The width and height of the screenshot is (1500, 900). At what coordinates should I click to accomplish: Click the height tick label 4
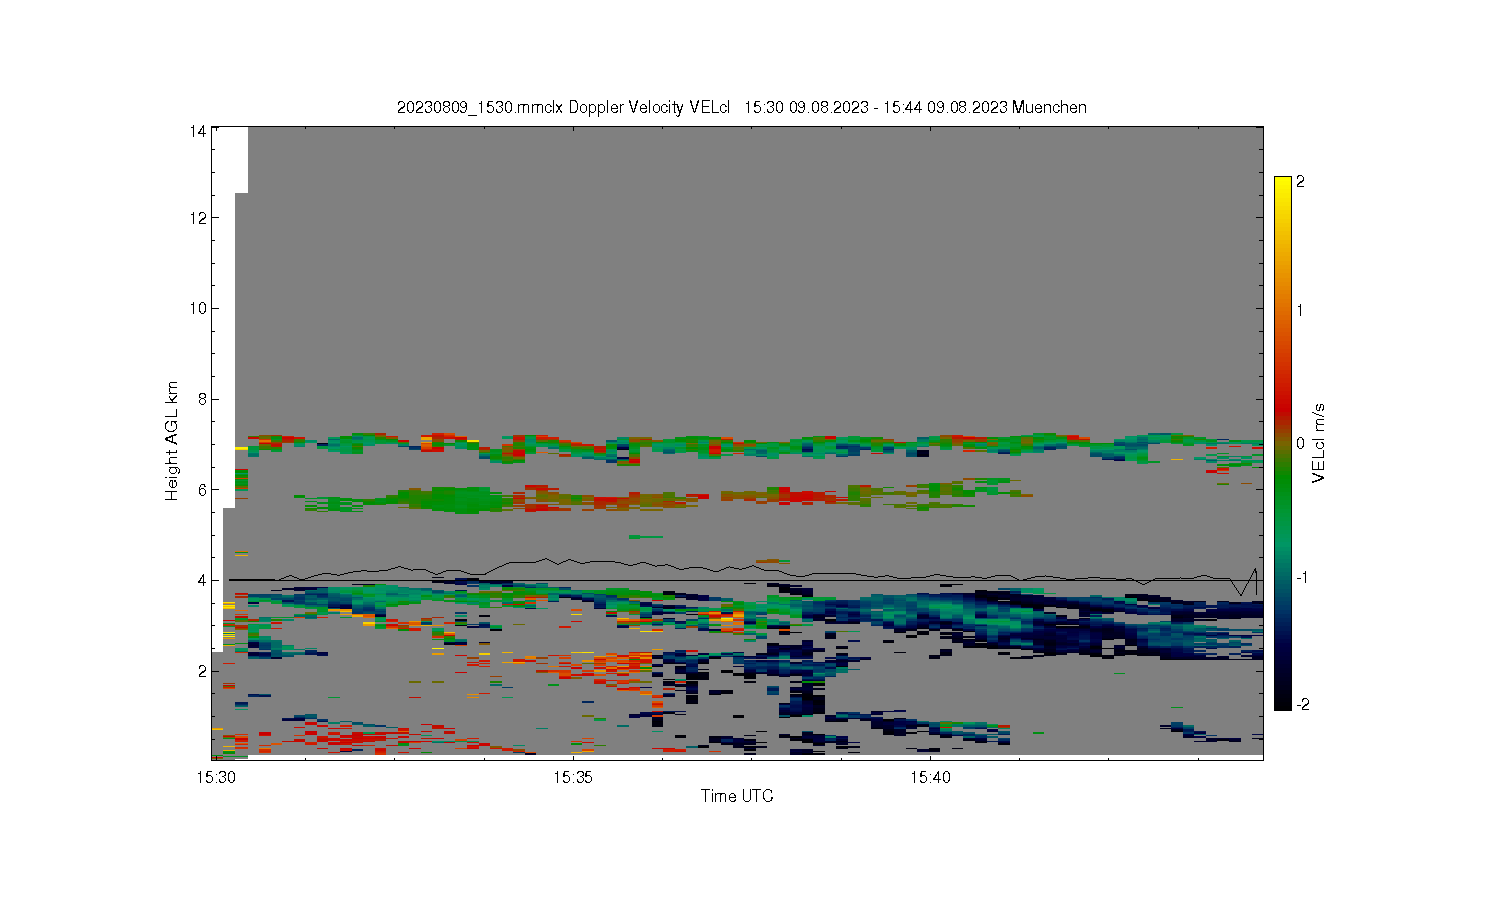(x=202, y=580)
